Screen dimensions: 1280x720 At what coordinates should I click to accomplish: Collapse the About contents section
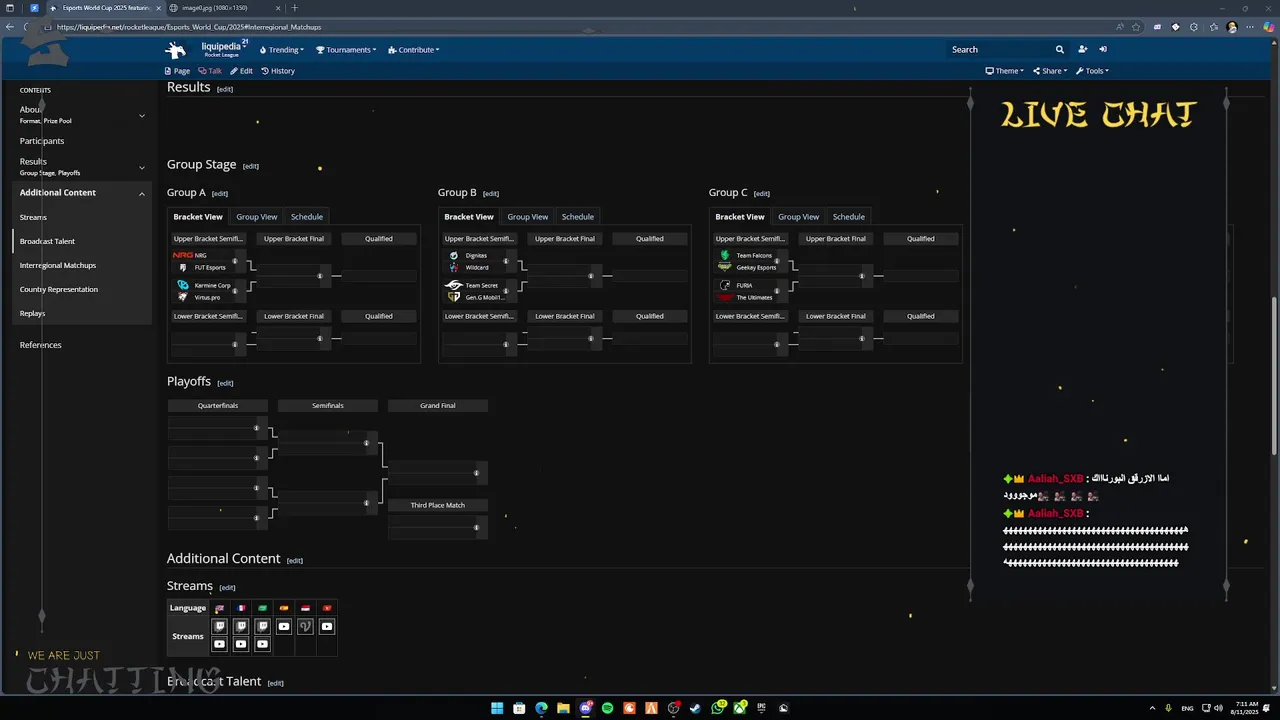141,115
